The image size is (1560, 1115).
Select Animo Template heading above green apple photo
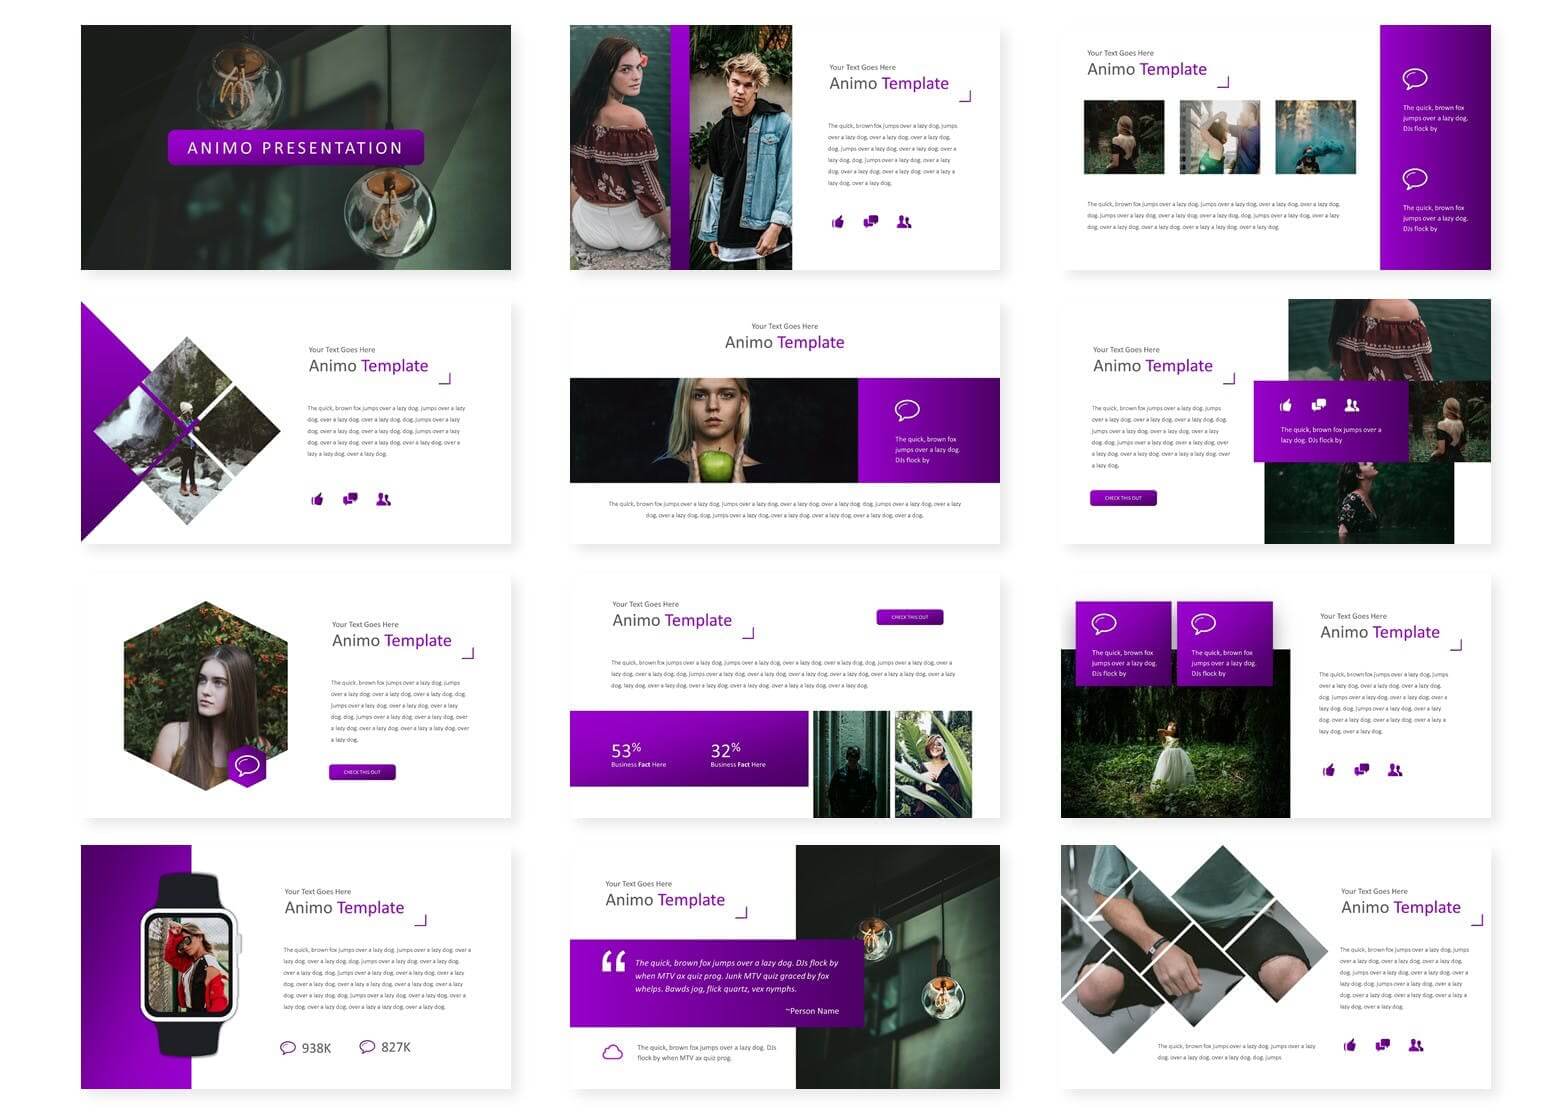pyautogui.click(x=784, y=342)
